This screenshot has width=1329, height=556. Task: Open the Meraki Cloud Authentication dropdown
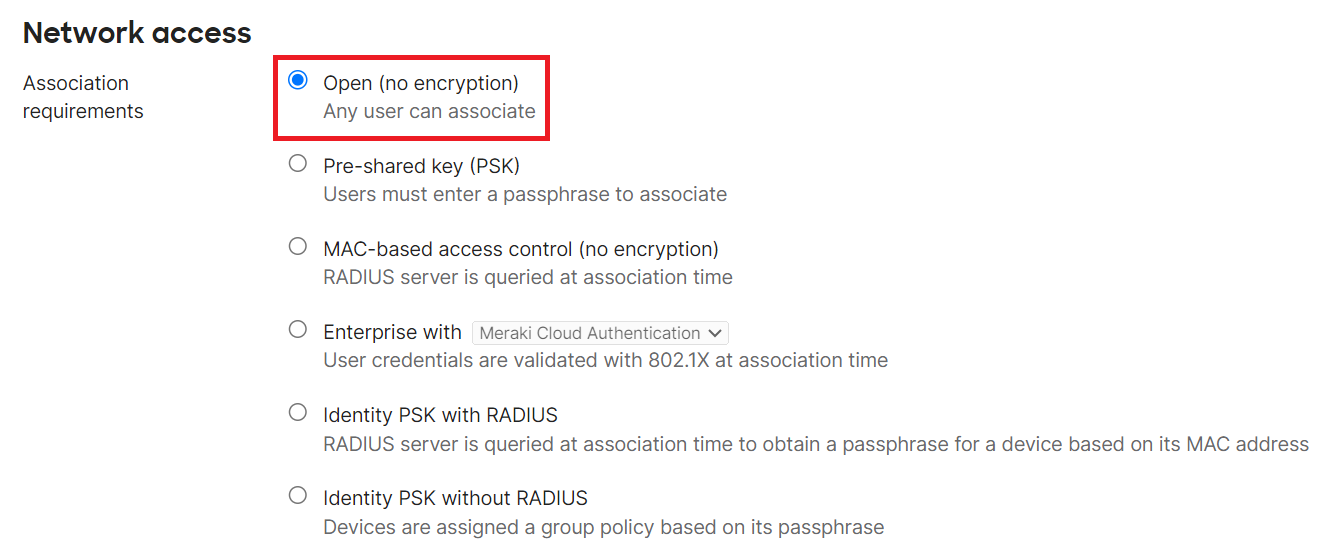pyautogui.click(x=600, y=333)
